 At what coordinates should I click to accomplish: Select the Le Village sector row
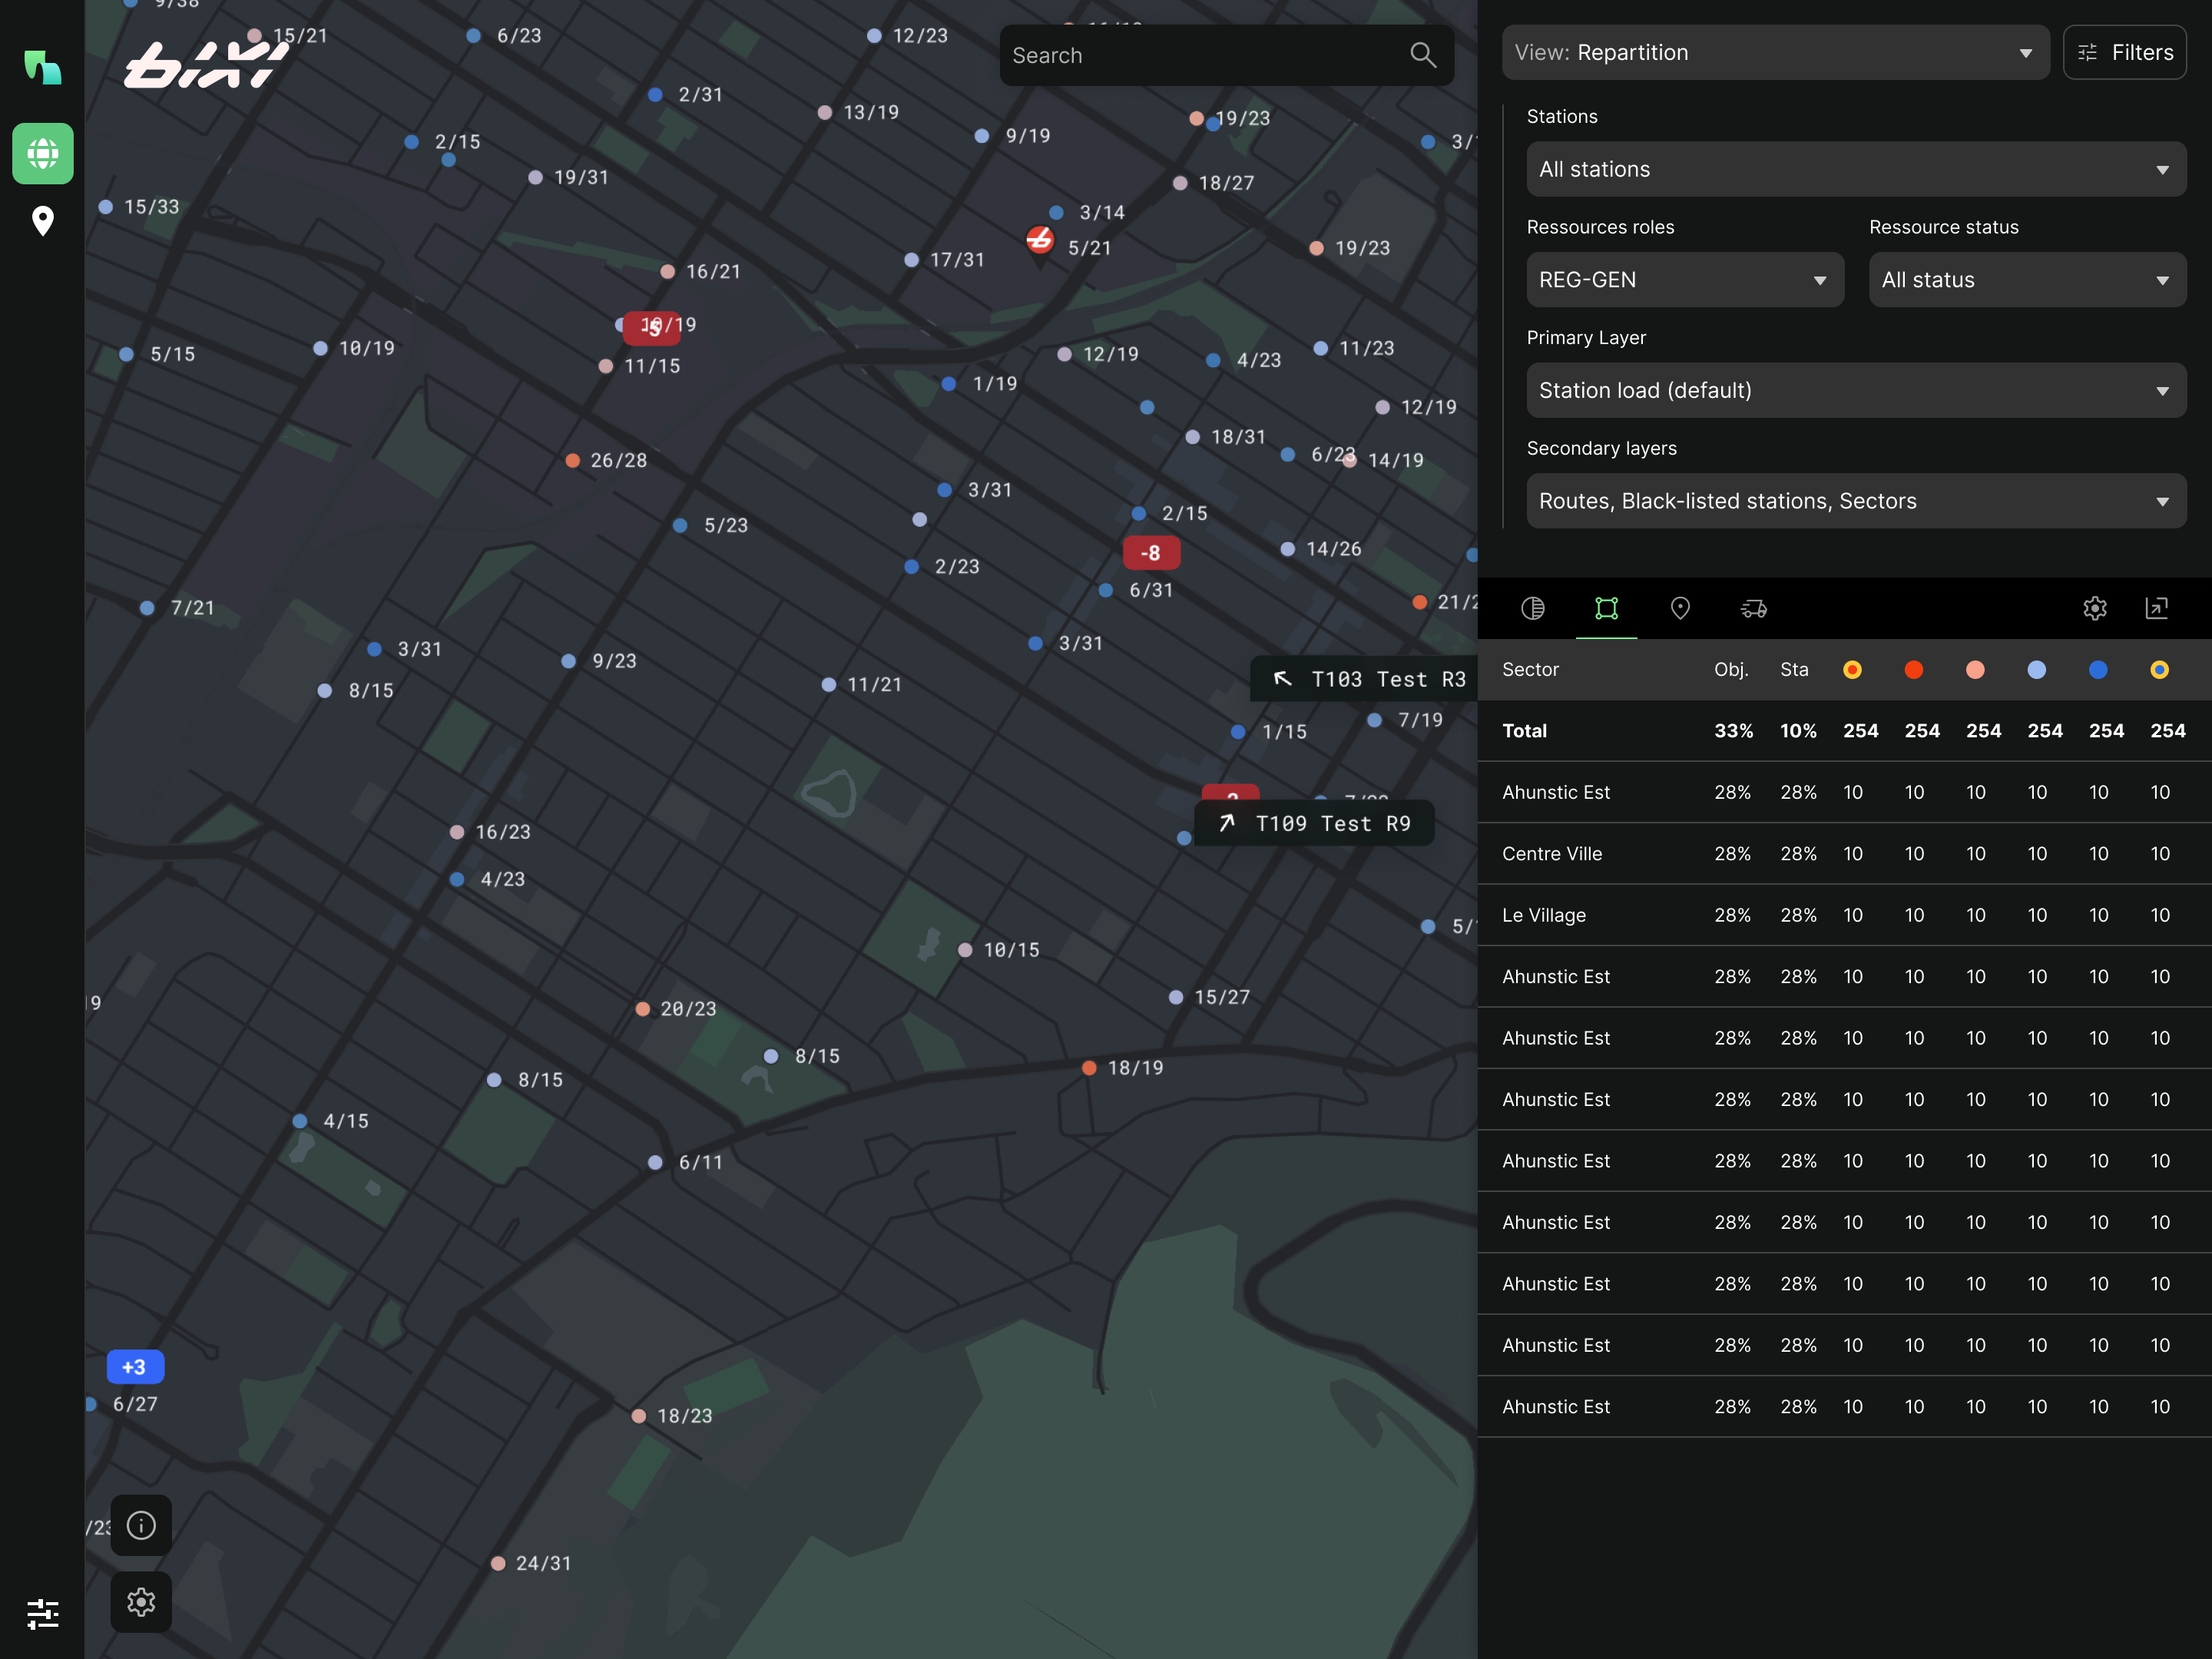[1844, 915]
